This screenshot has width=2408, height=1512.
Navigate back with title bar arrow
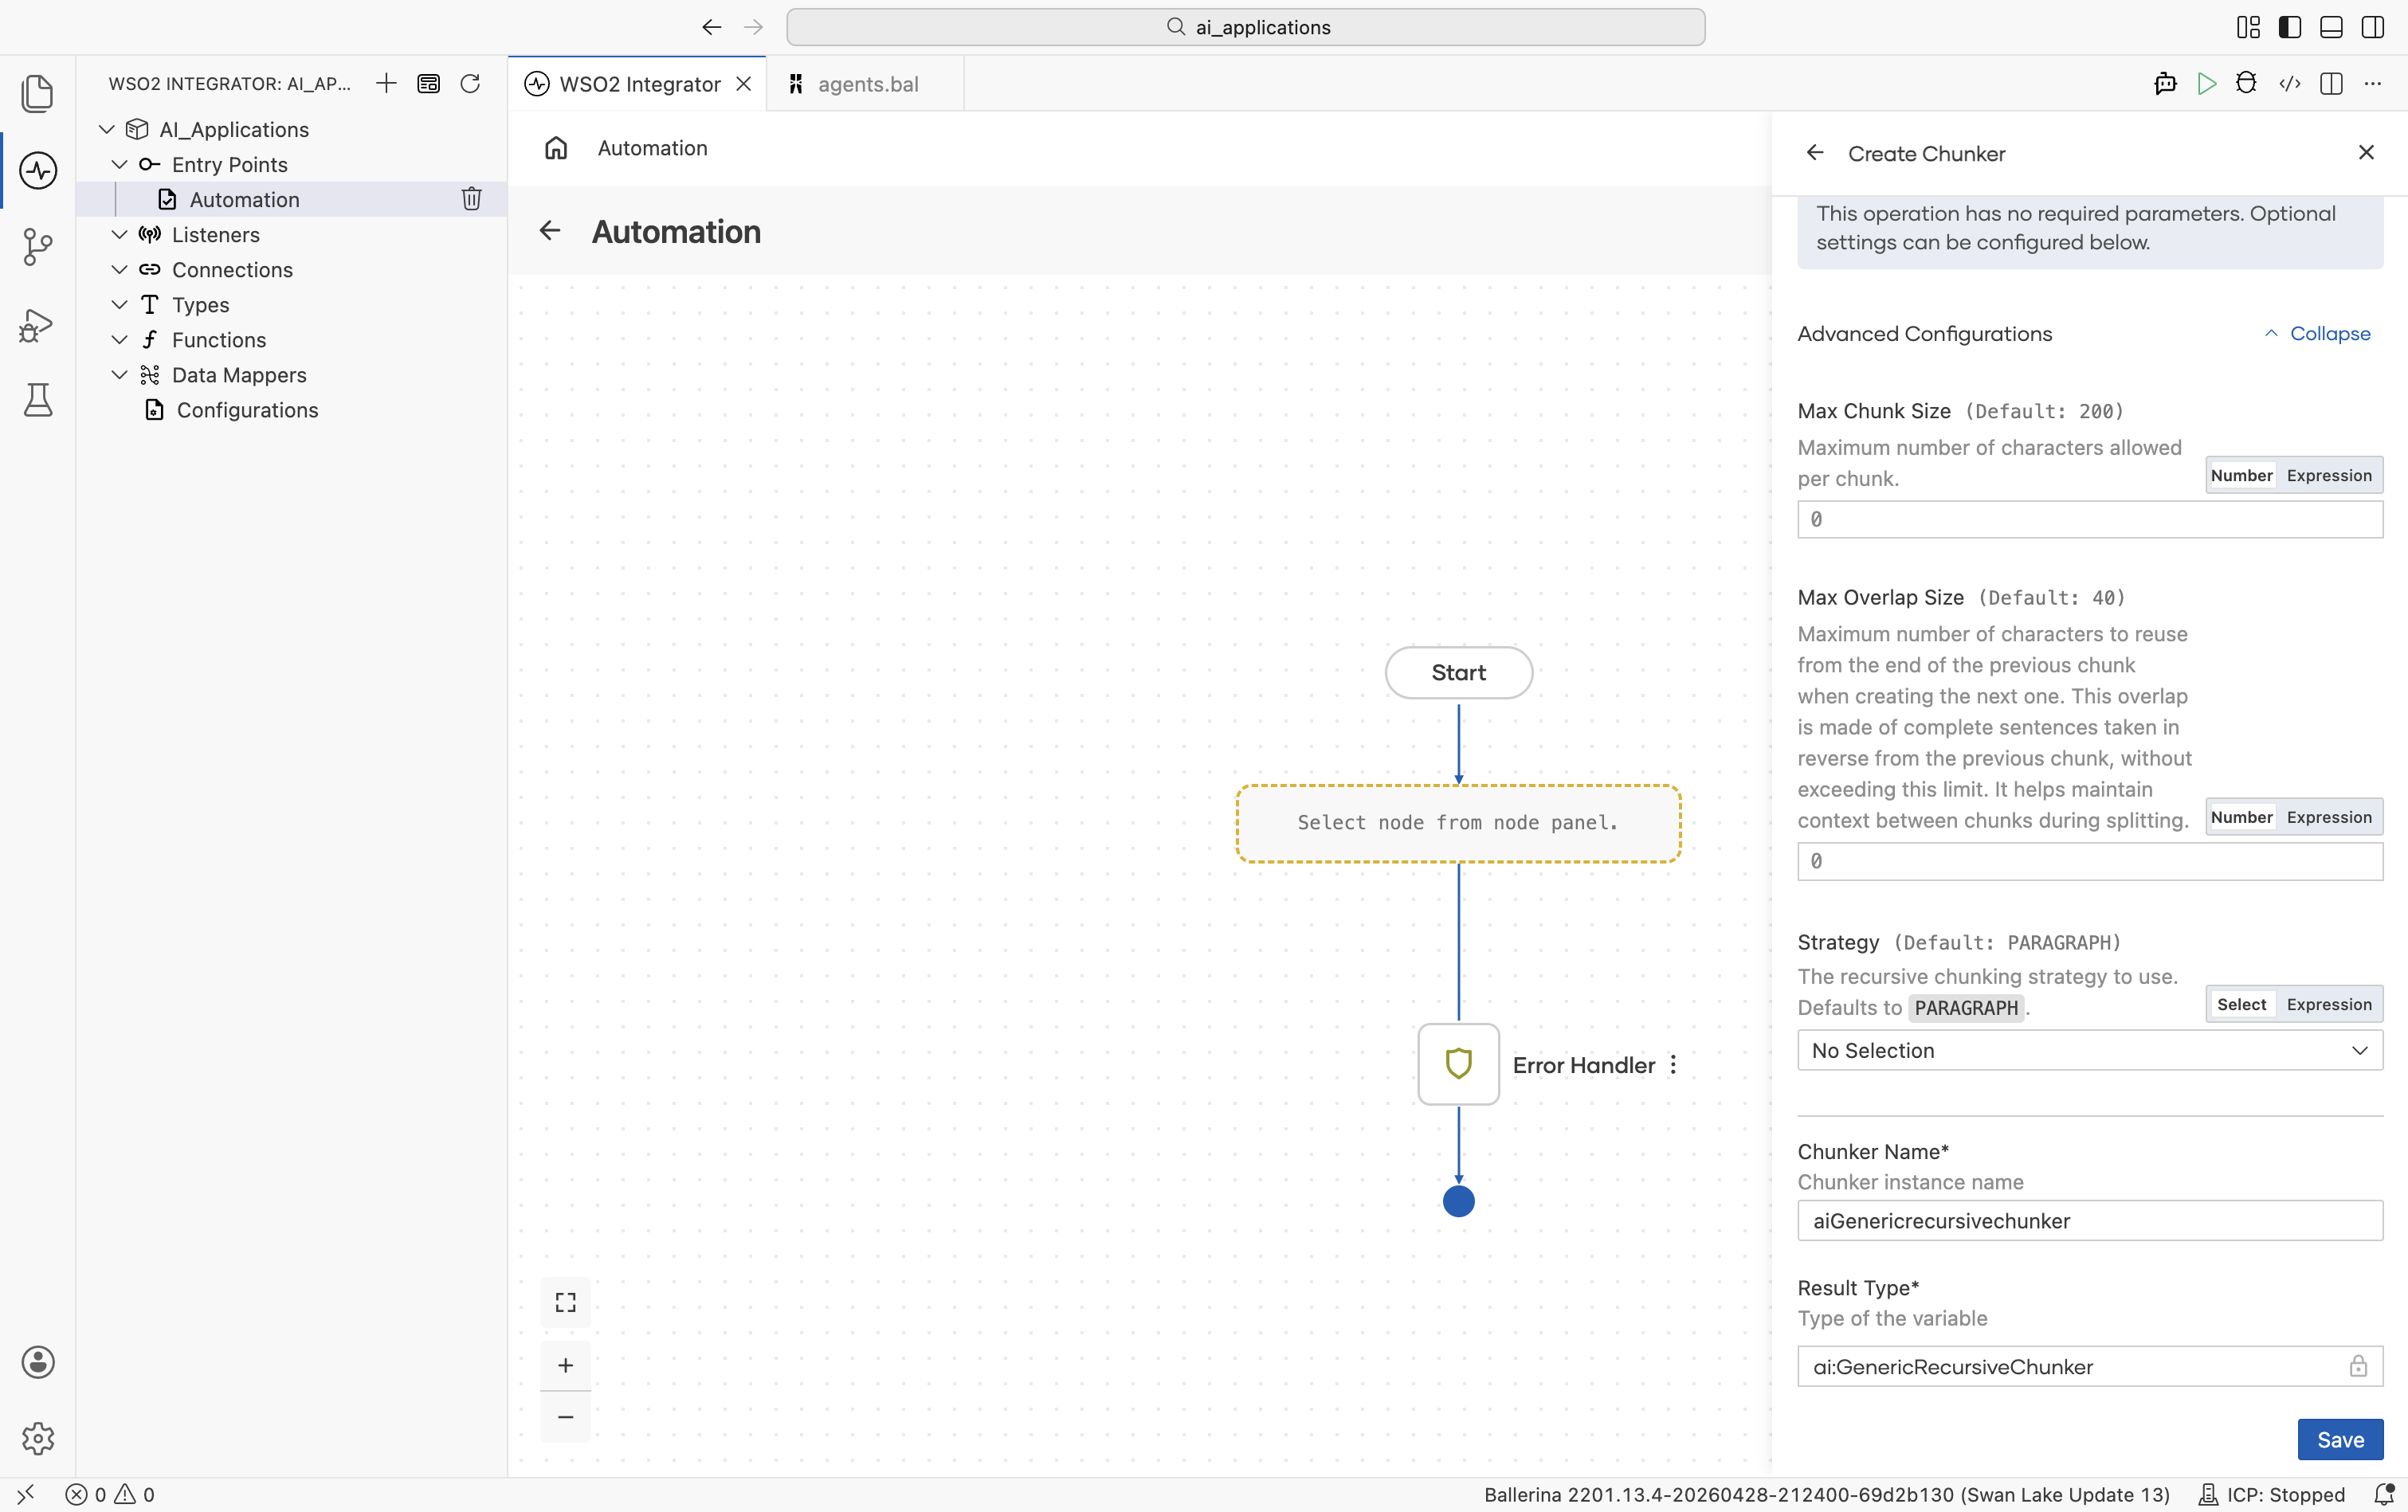(711, 27)
